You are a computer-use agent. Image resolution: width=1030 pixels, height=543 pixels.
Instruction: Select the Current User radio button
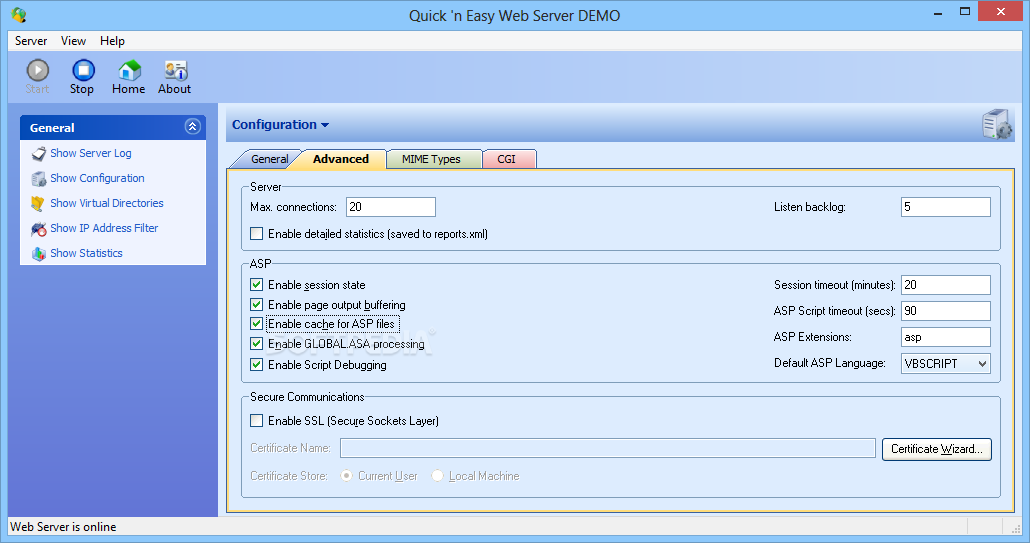point(346,476)
